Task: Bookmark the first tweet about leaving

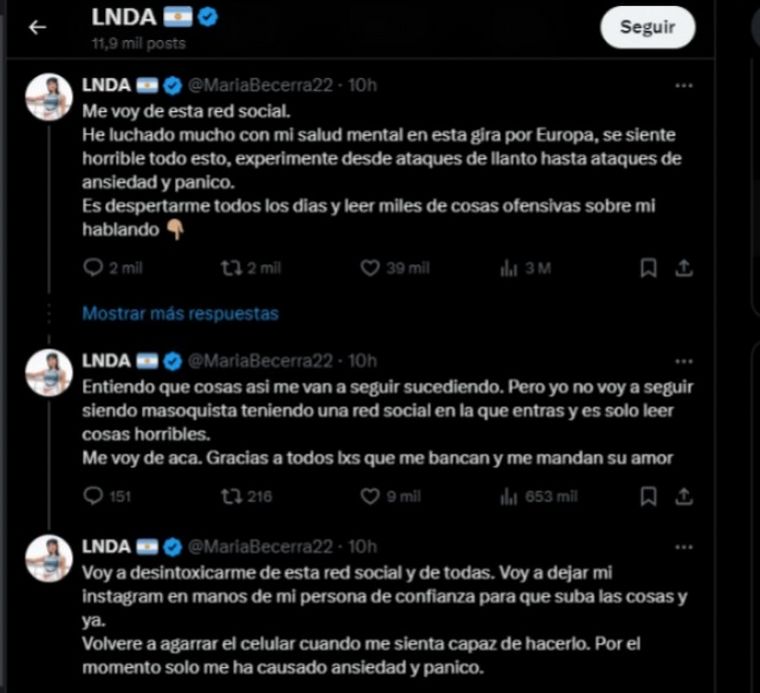Action: coord(648,268)
